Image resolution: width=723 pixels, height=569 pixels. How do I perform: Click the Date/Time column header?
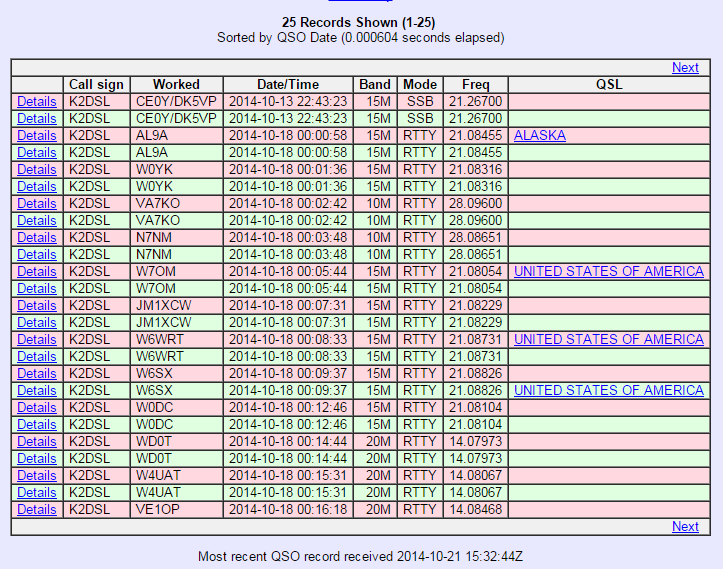tap(288, 84)
